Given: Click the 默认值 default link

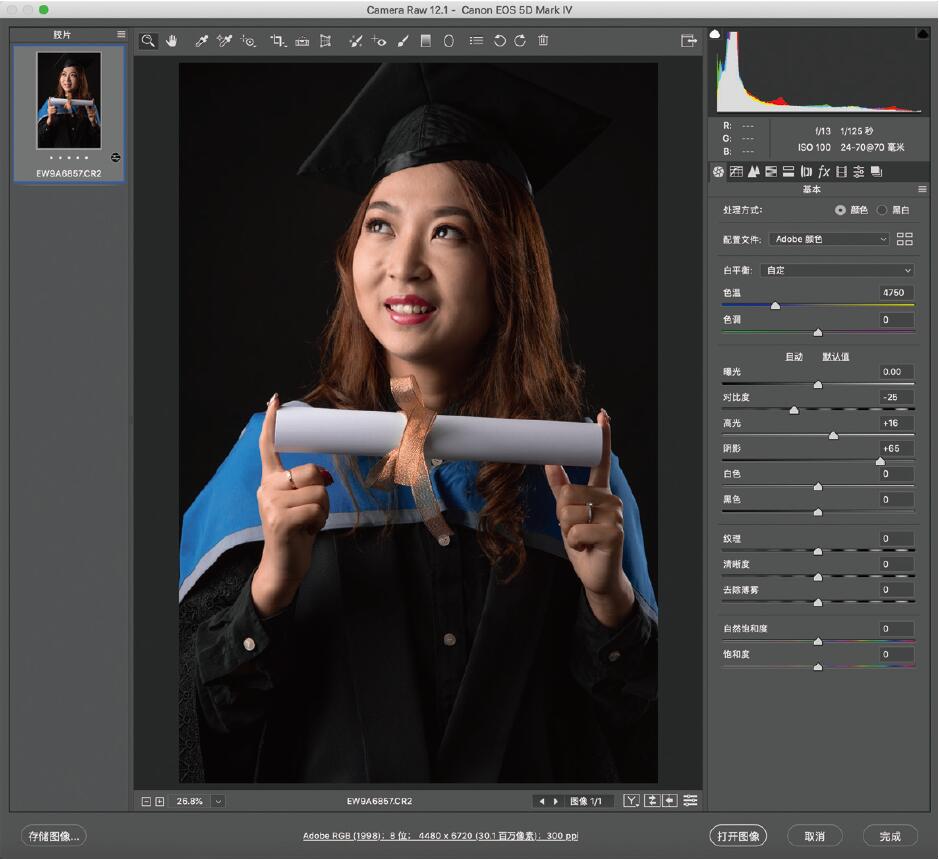Looking at the screenshot, I should 835,356.
